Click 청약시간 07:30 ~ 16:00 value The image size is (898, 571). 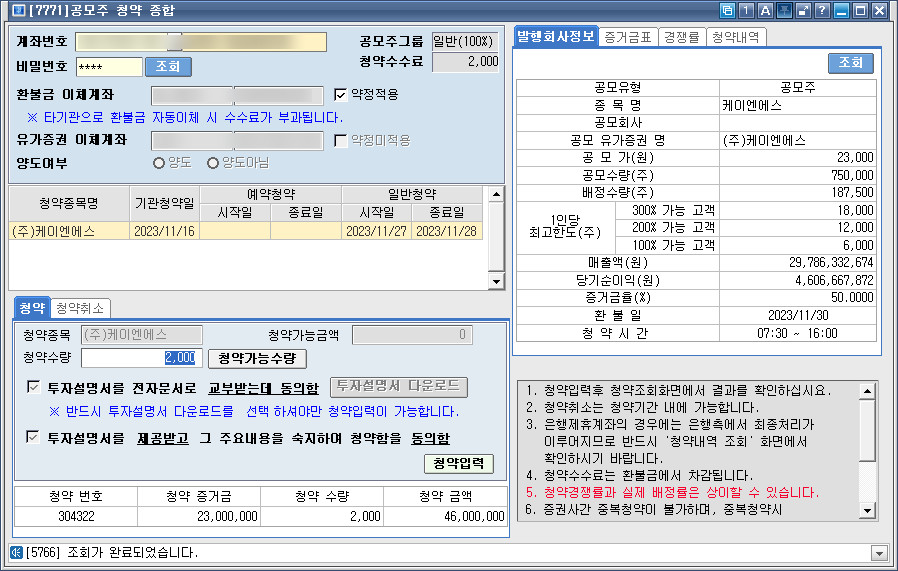pyautogui.click(x=798, y=333)
